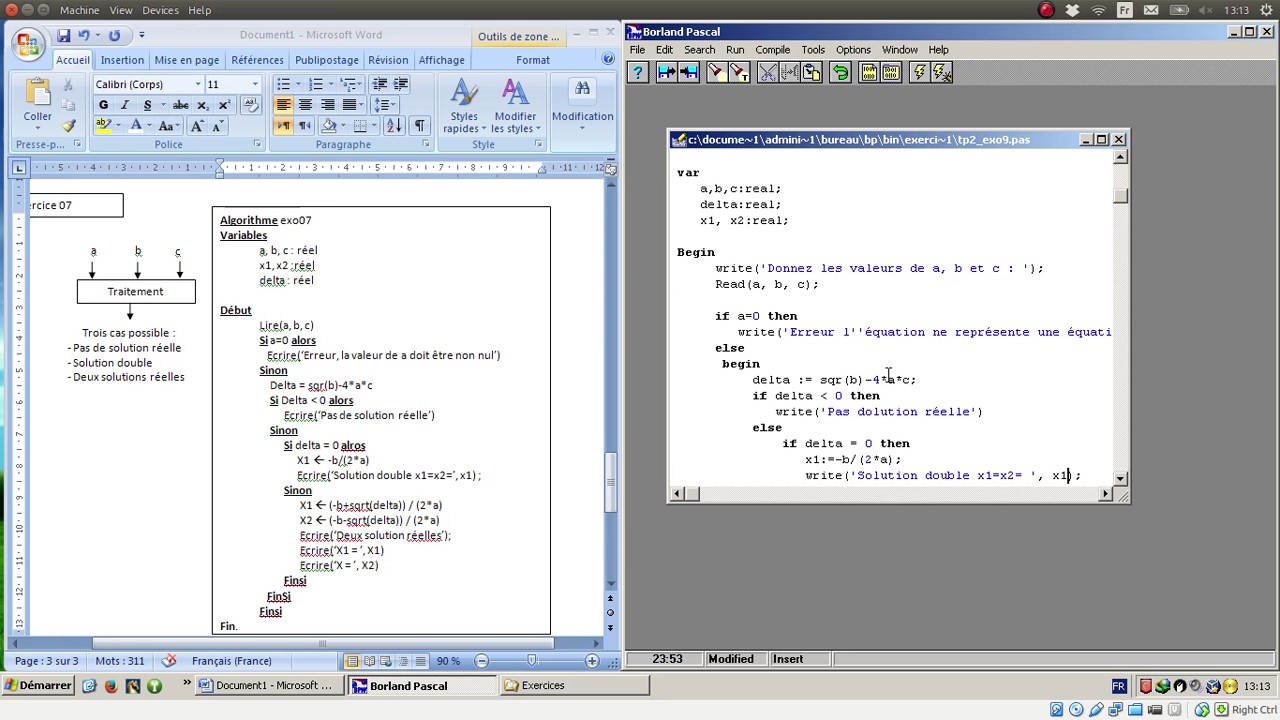Screen dimensions: 1280x720
Task: Toggle italic formatting in Word
Action: click(x=125, y=105)
